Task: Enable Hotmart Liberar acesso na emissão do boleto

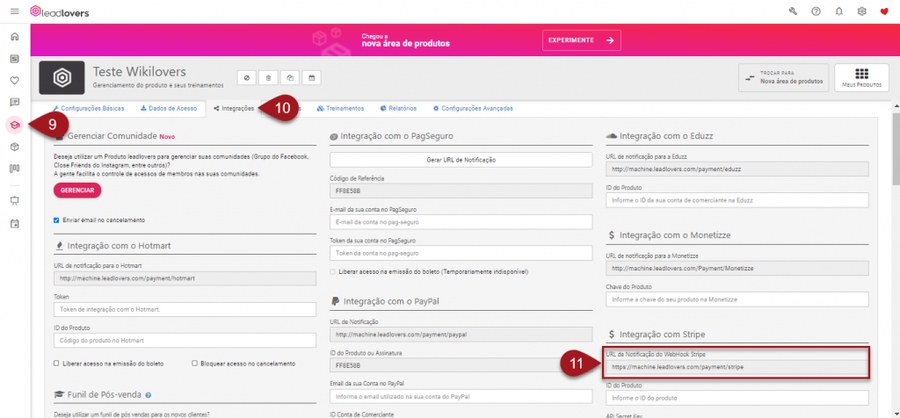Action: click(57, 363)
